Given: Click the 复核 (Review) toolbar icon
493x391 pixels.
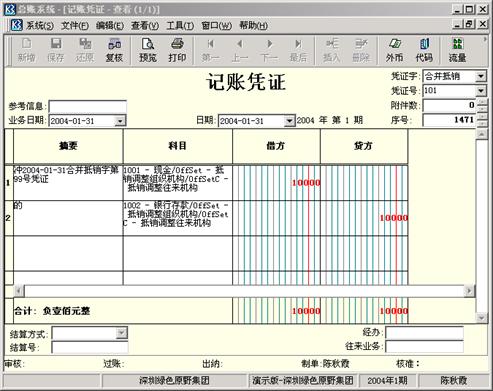Looking at the screenshot, I should tap(114, 50).
